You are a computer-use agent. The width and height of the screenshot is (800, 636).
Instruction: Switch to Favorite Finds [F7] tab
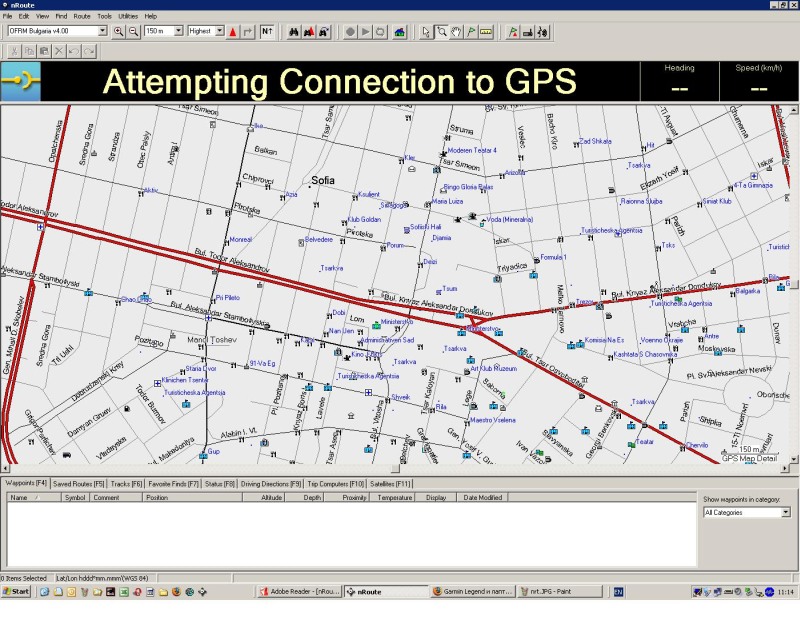coord(173,484)
